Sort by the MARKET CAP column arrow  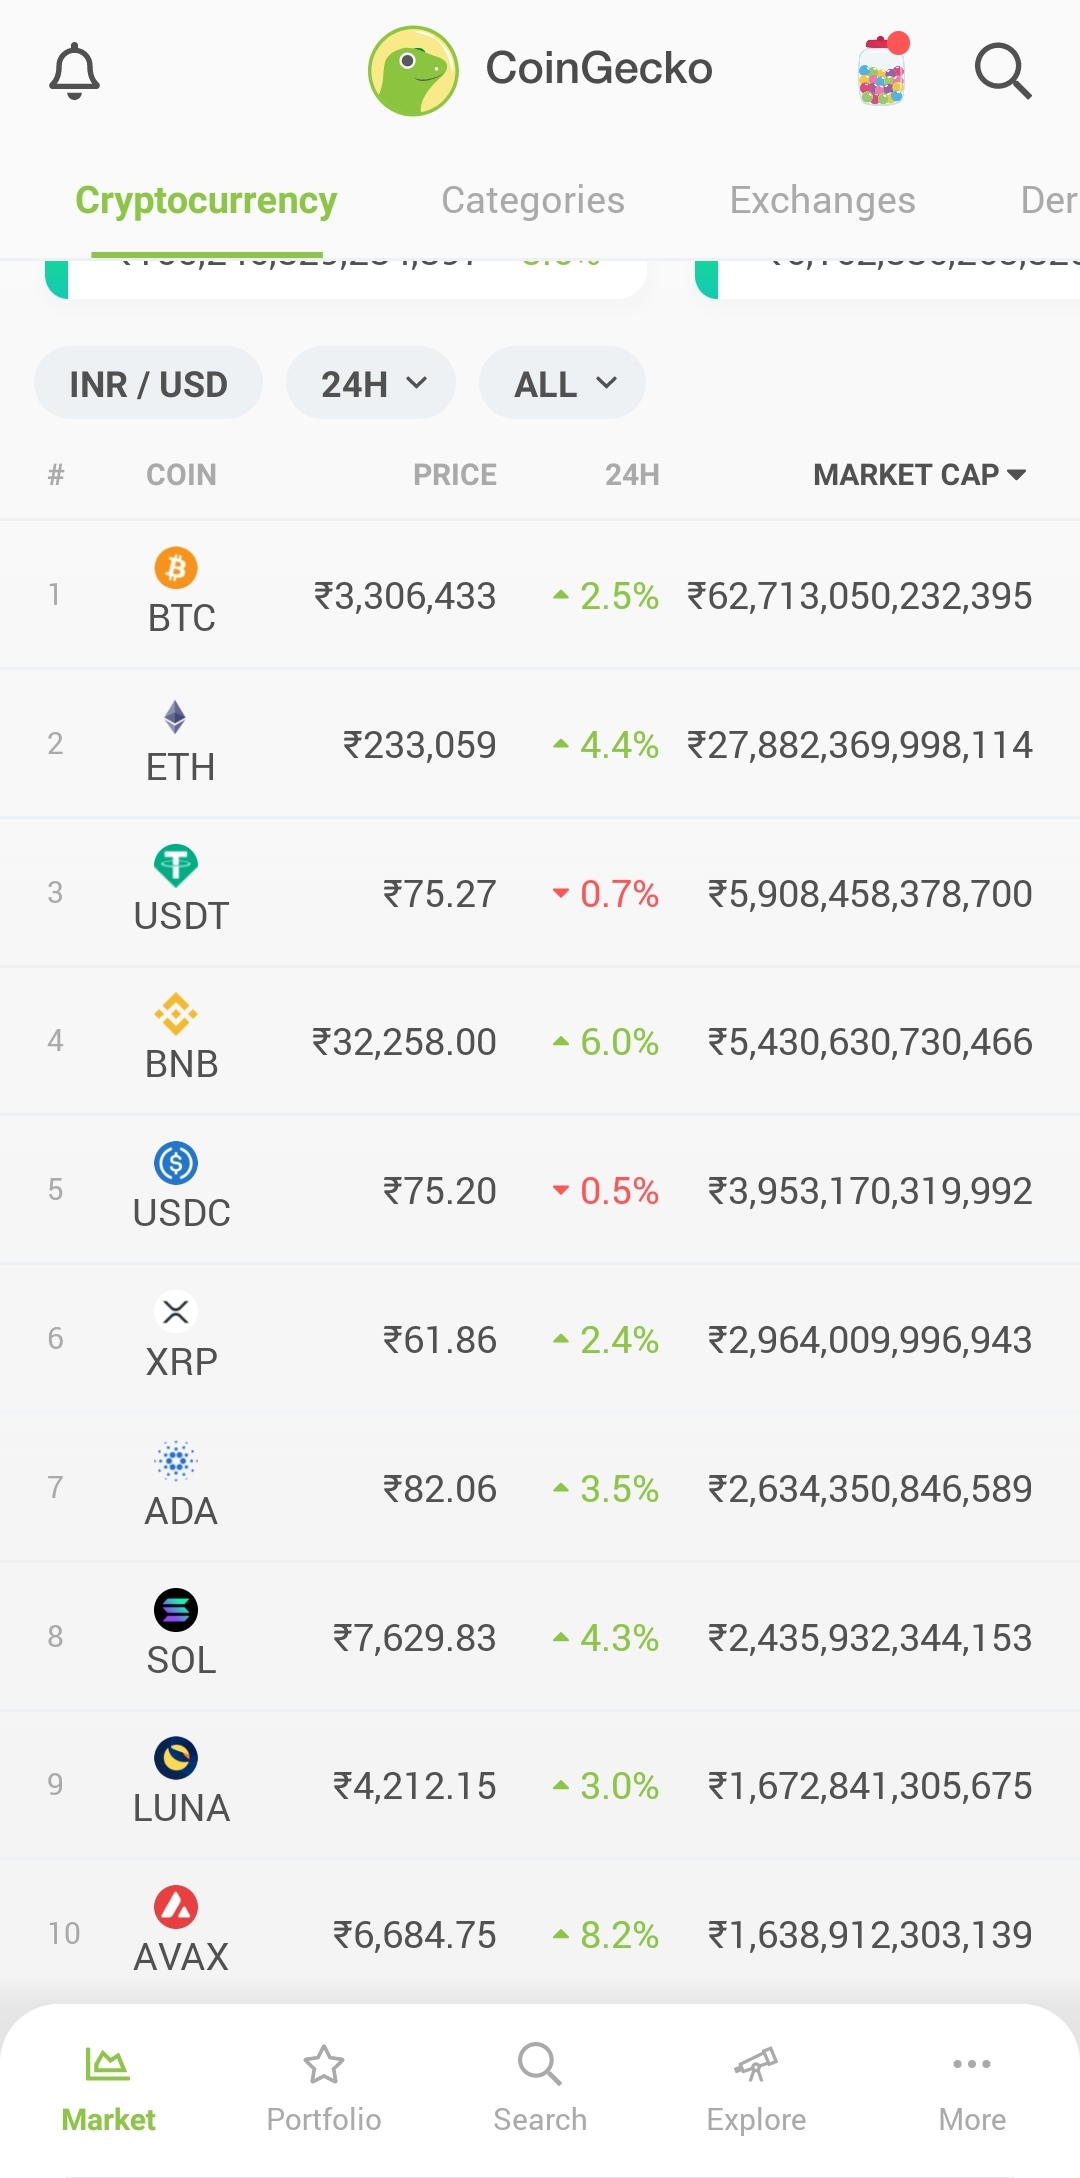click(x=1017, y=475)
